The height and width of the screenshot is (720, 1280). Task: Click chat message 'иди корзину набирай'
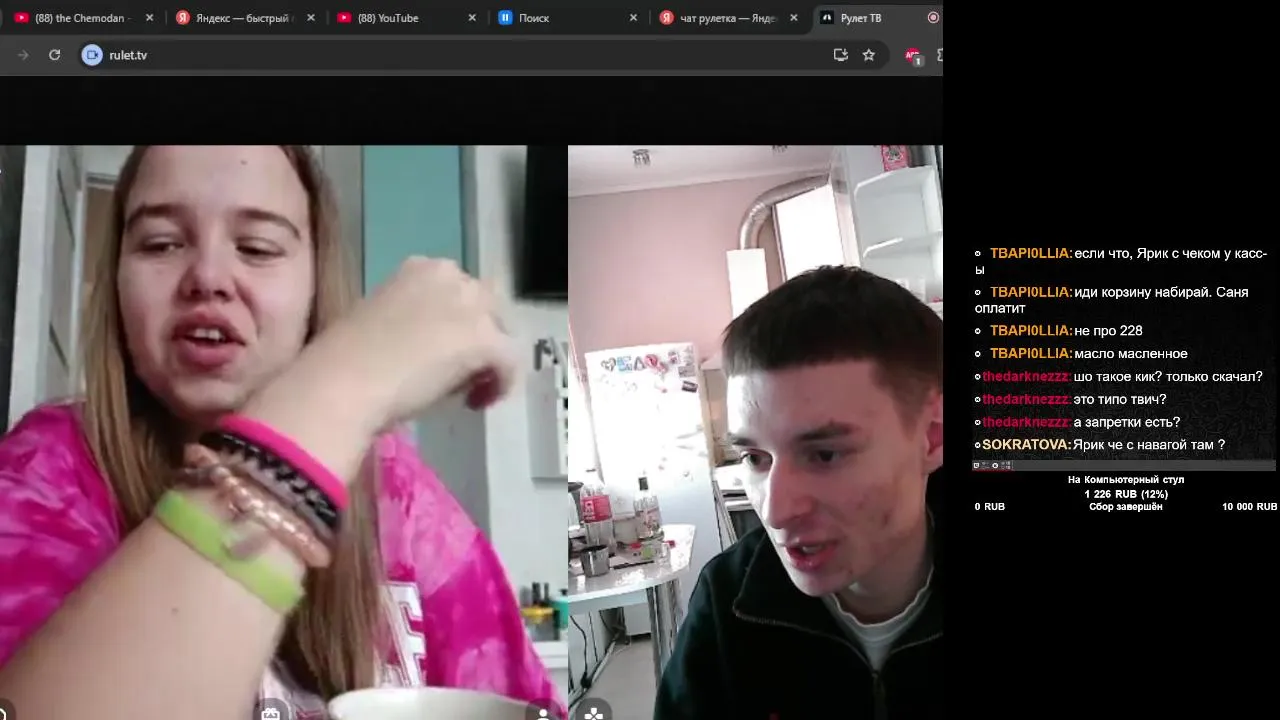tap(1111, 300)
